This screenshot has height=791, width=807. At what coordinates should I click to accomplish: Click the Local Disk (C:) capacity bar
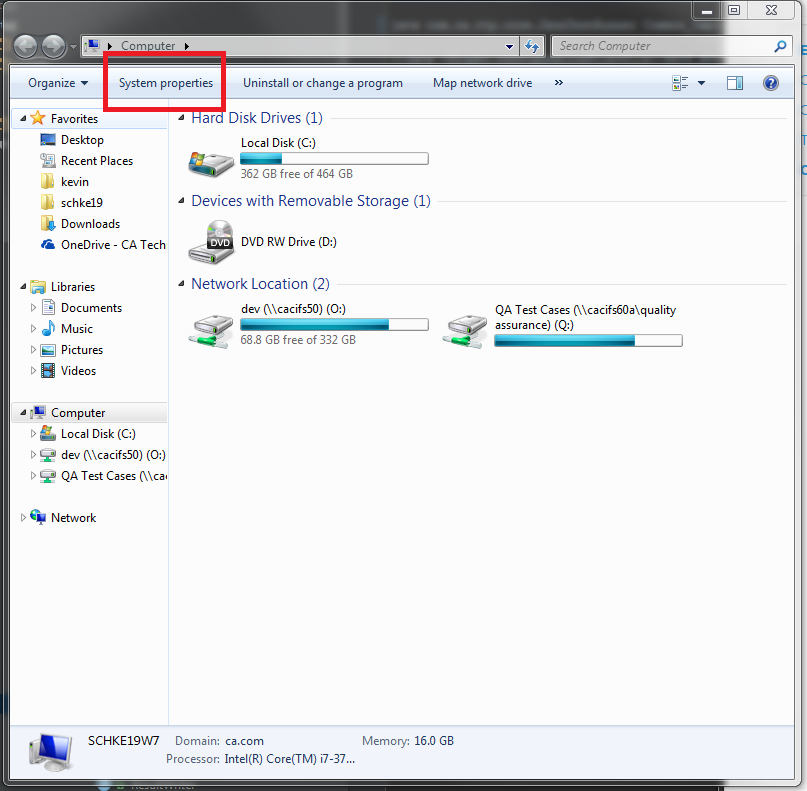[334, 158]
